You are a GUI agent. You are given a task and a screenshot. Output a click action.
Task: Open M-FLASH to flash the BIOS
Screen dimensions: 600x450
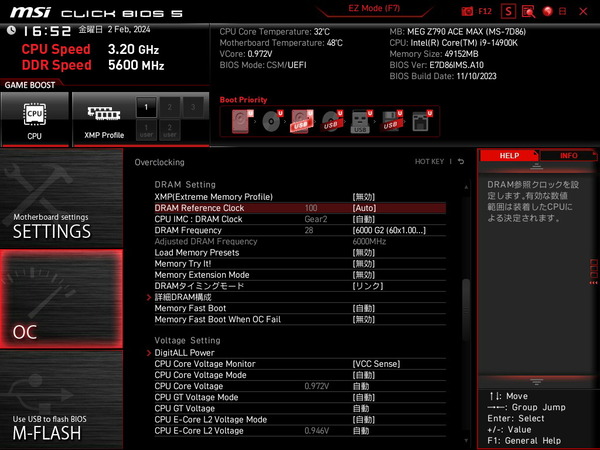coord(61,426)
